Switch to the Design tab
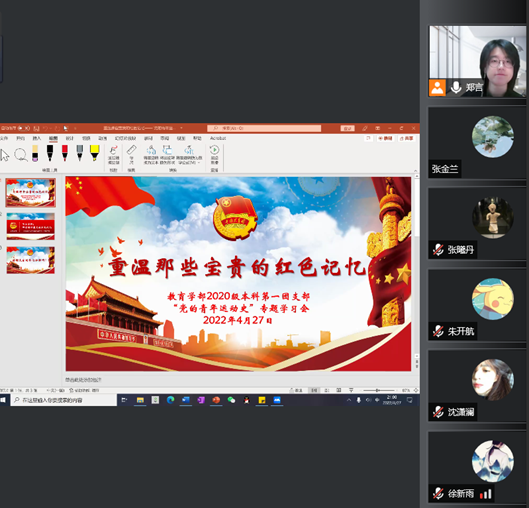This screenshot has height=508, width=529. pyautogui.click(x=69, y=138)
